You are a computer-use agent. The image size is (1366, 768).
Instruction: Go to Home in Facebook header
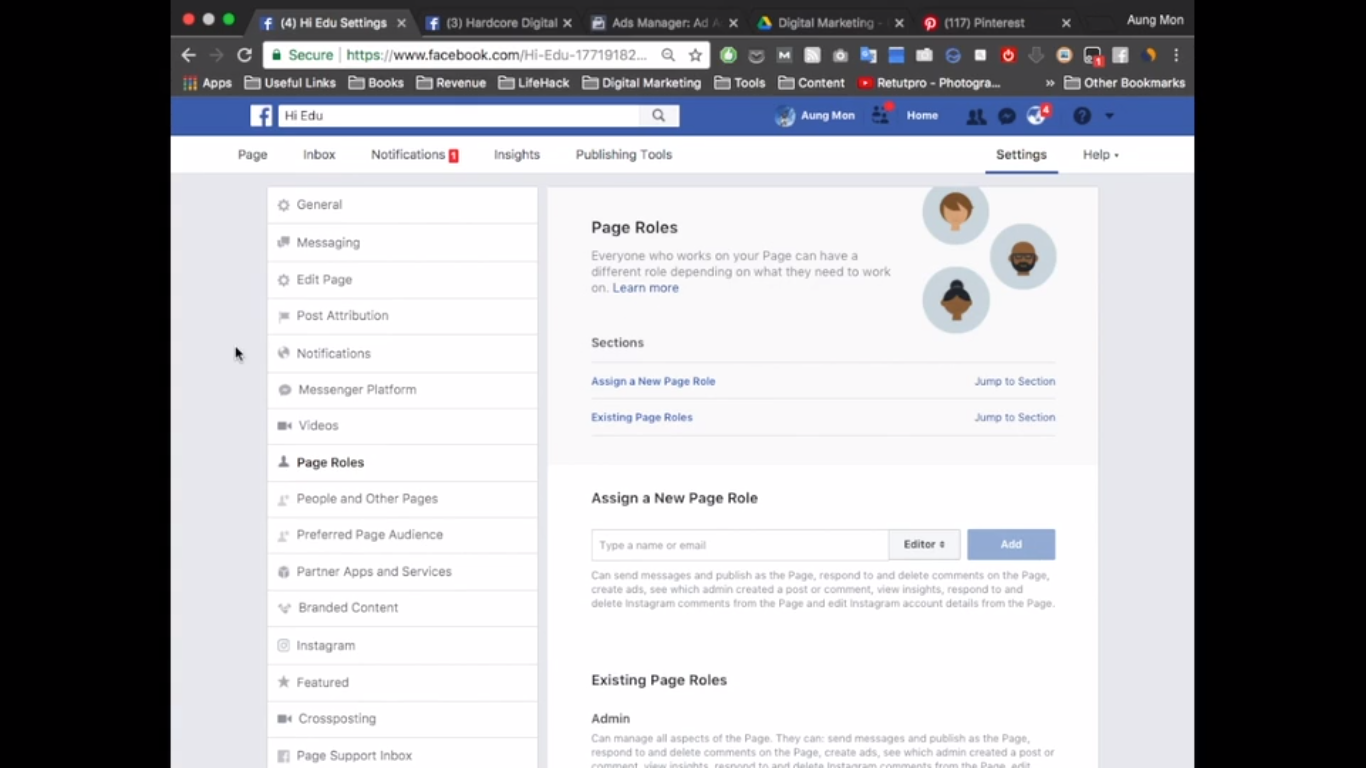922,116
